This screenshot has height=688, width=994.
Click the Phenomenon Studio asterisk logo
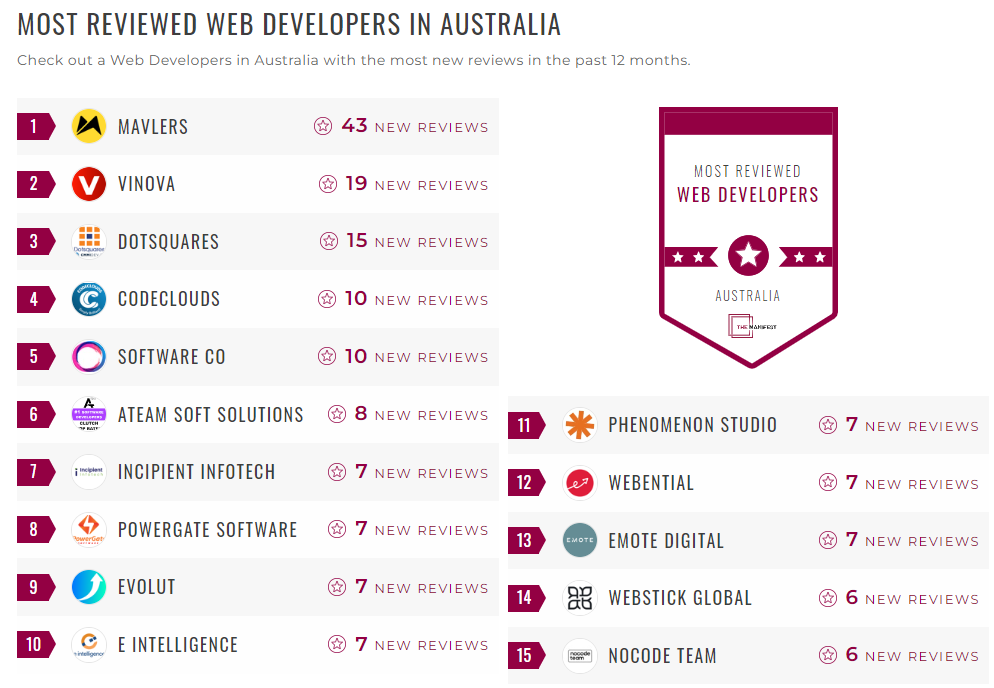tap(578, 425)
